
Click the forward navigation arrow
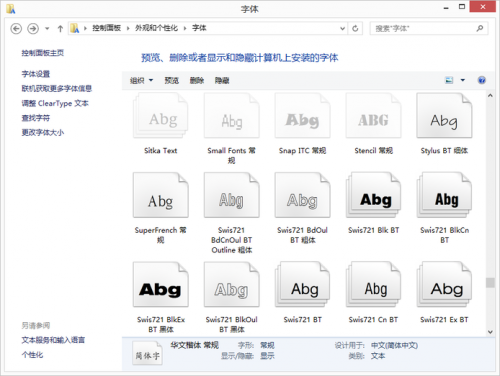(x=33, y=29)
